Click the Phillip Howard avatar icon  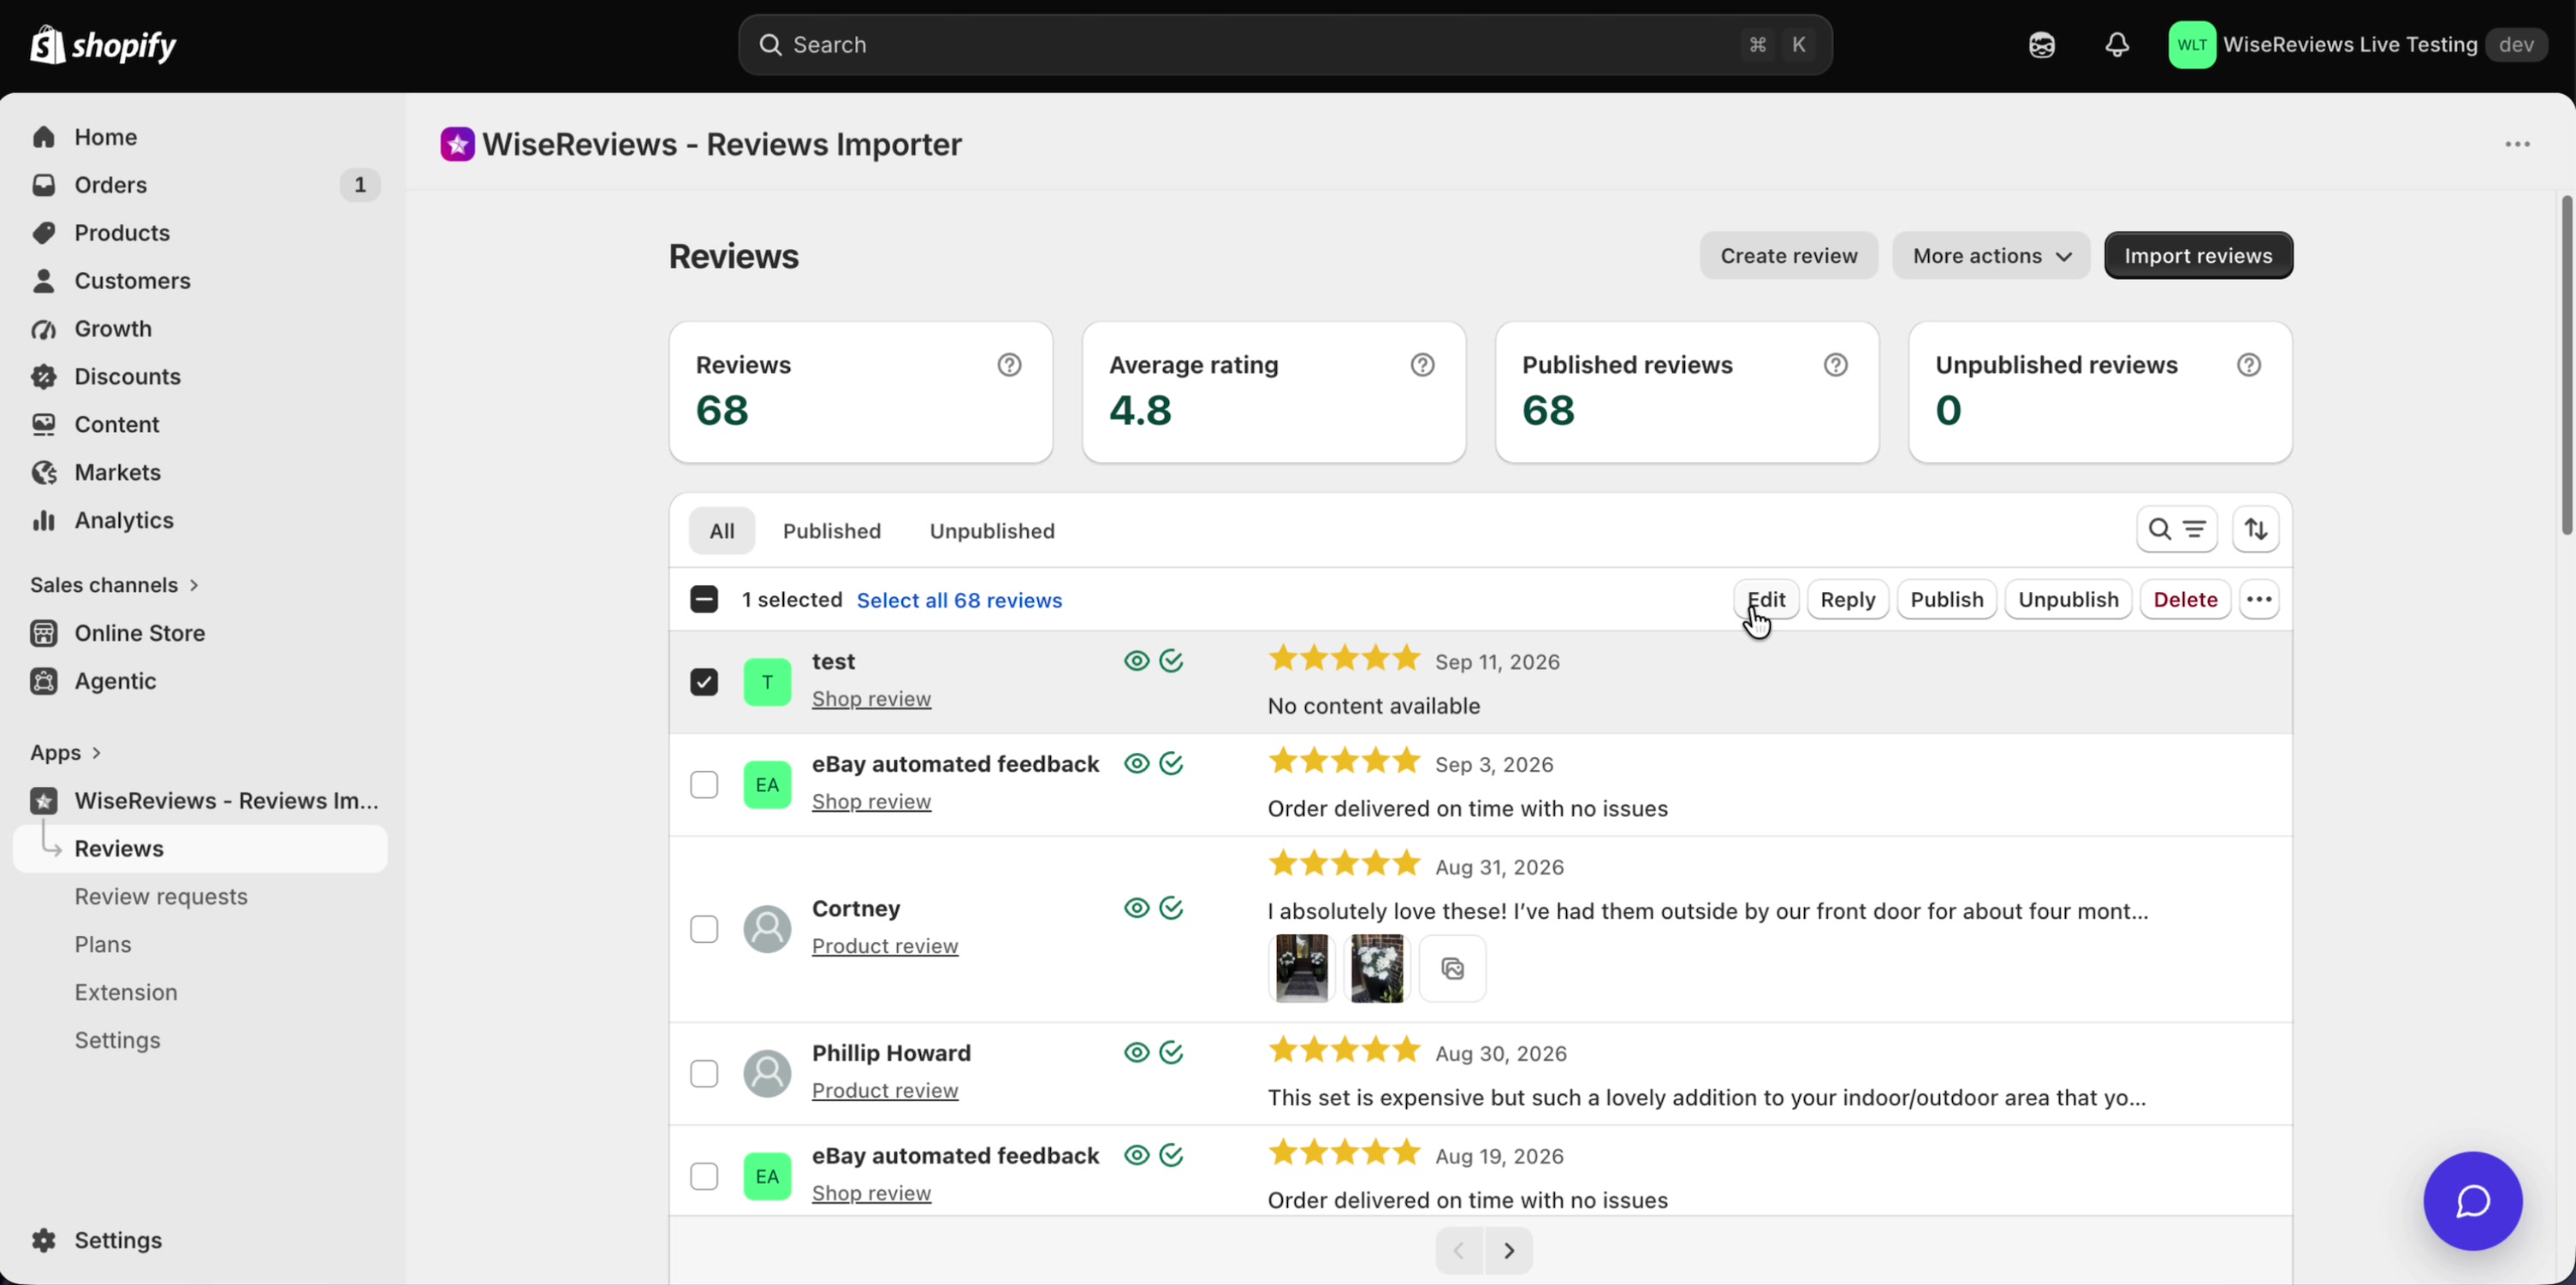[x=767, y=1073]
